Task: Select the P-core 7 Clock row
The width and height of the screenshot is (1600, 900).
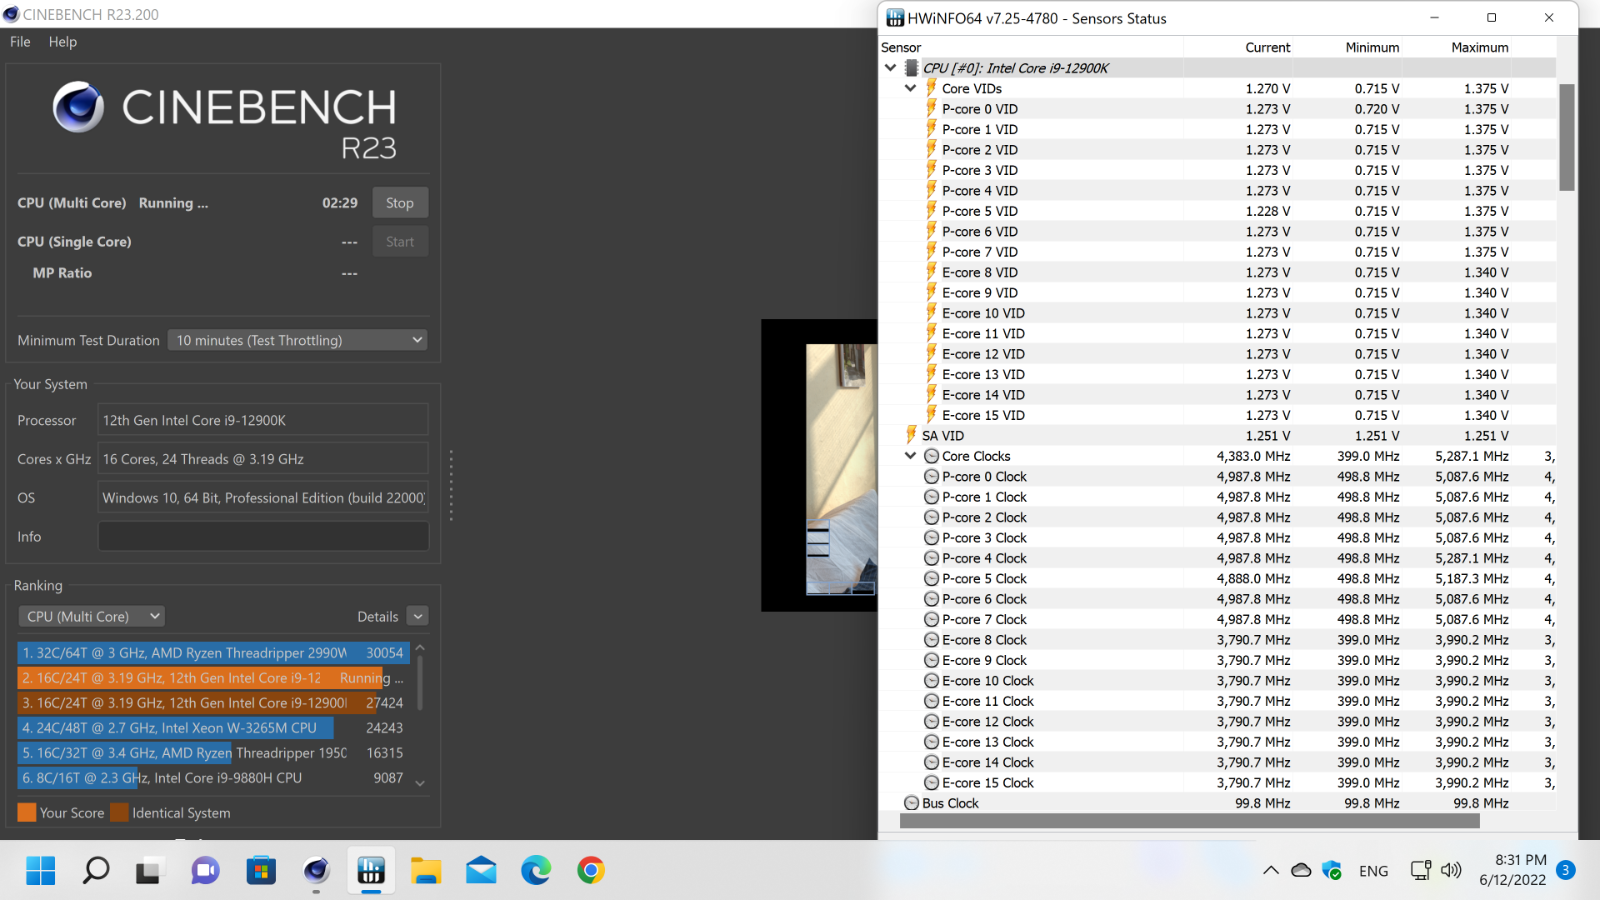Action: coord(1217,619)
